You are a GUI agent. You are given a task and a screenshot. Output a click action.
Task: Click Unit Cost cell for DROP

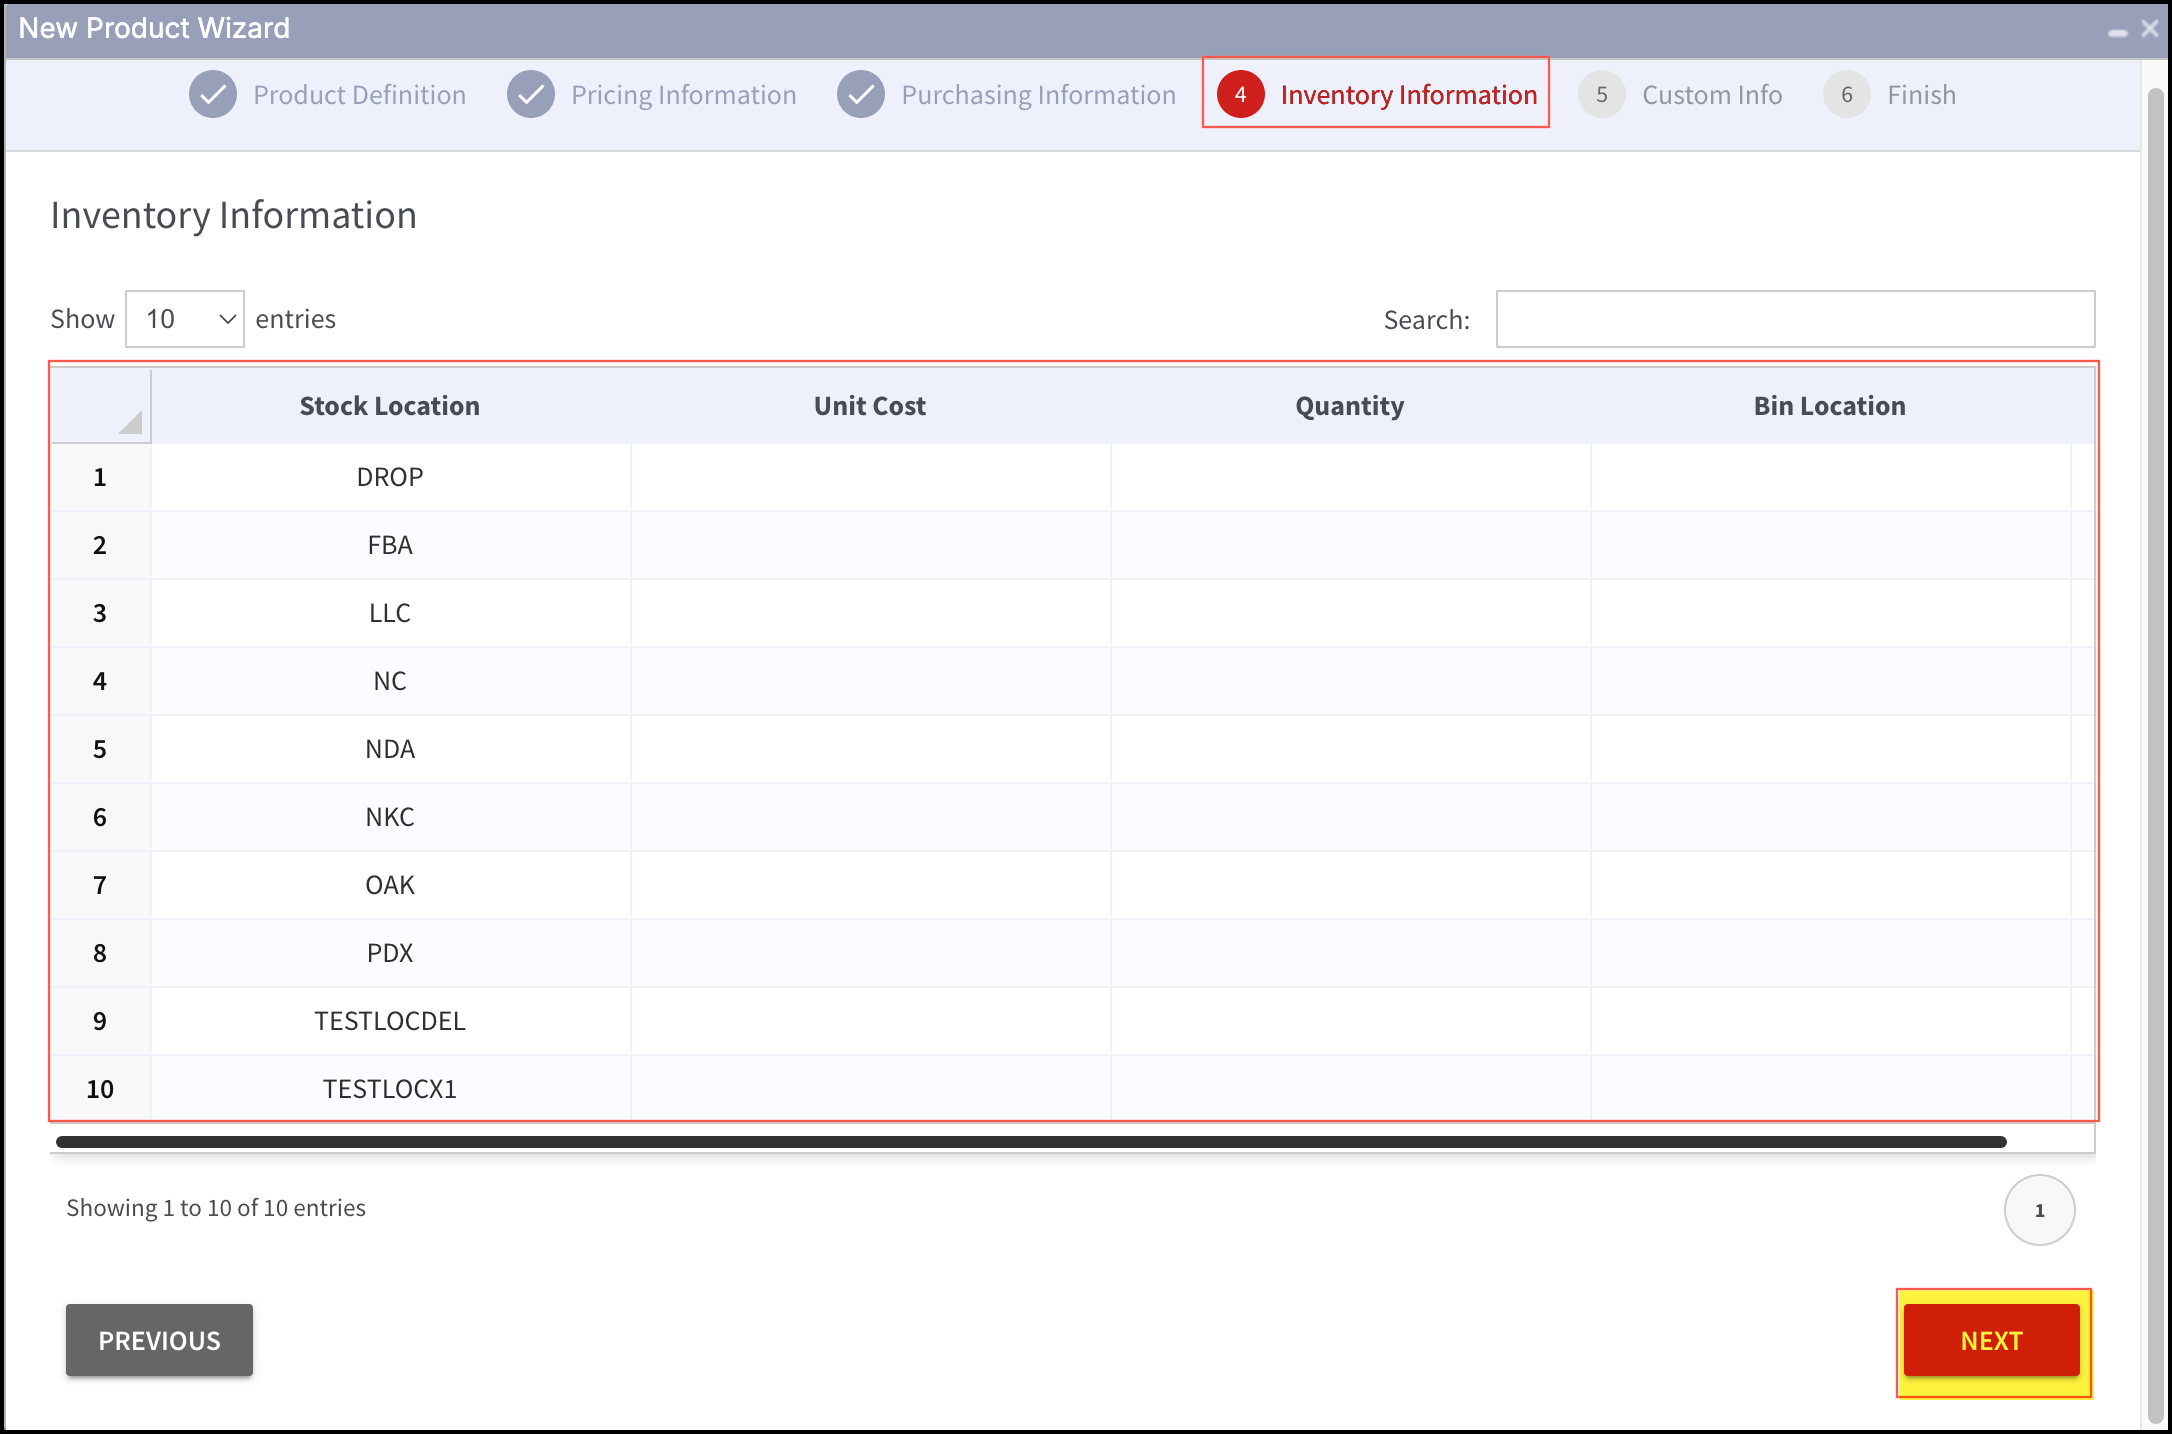coord(870,477)
